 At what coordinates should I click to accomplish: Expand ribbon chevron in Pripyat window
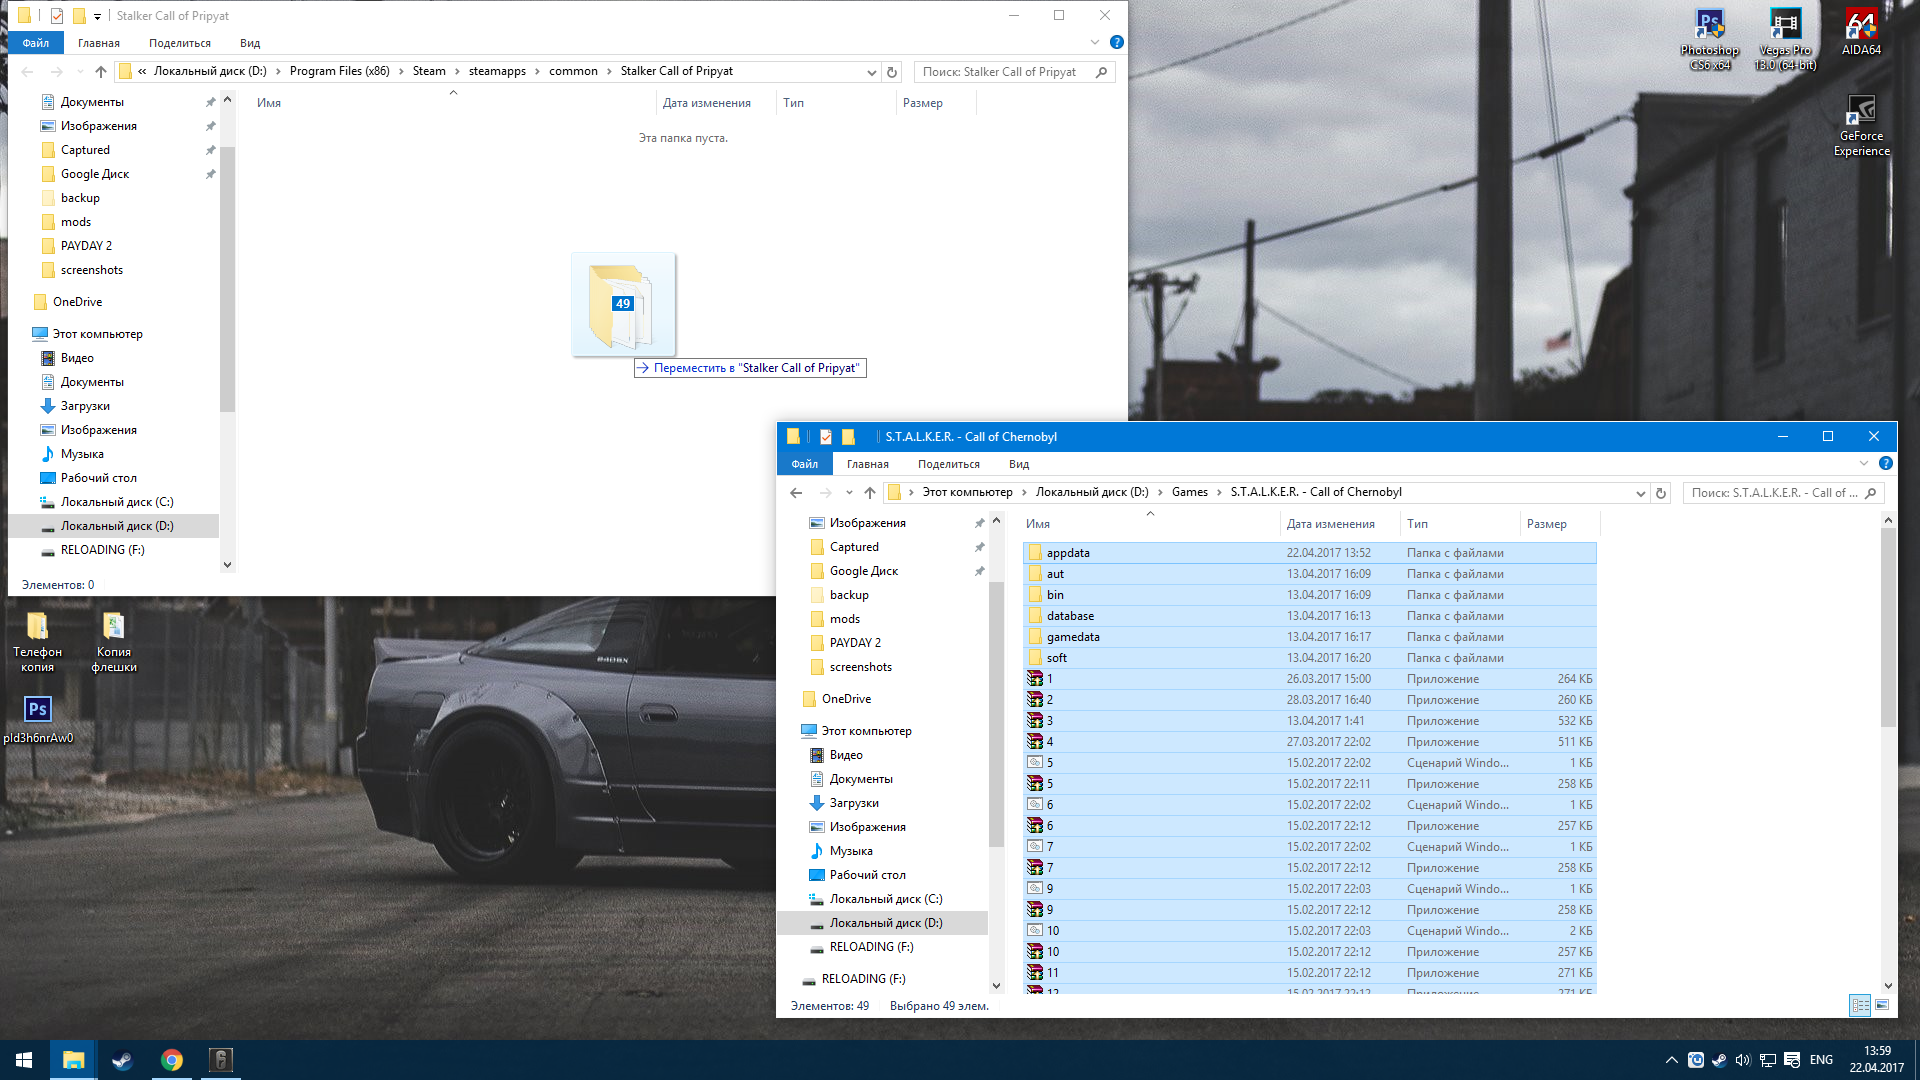[1095, 42]
